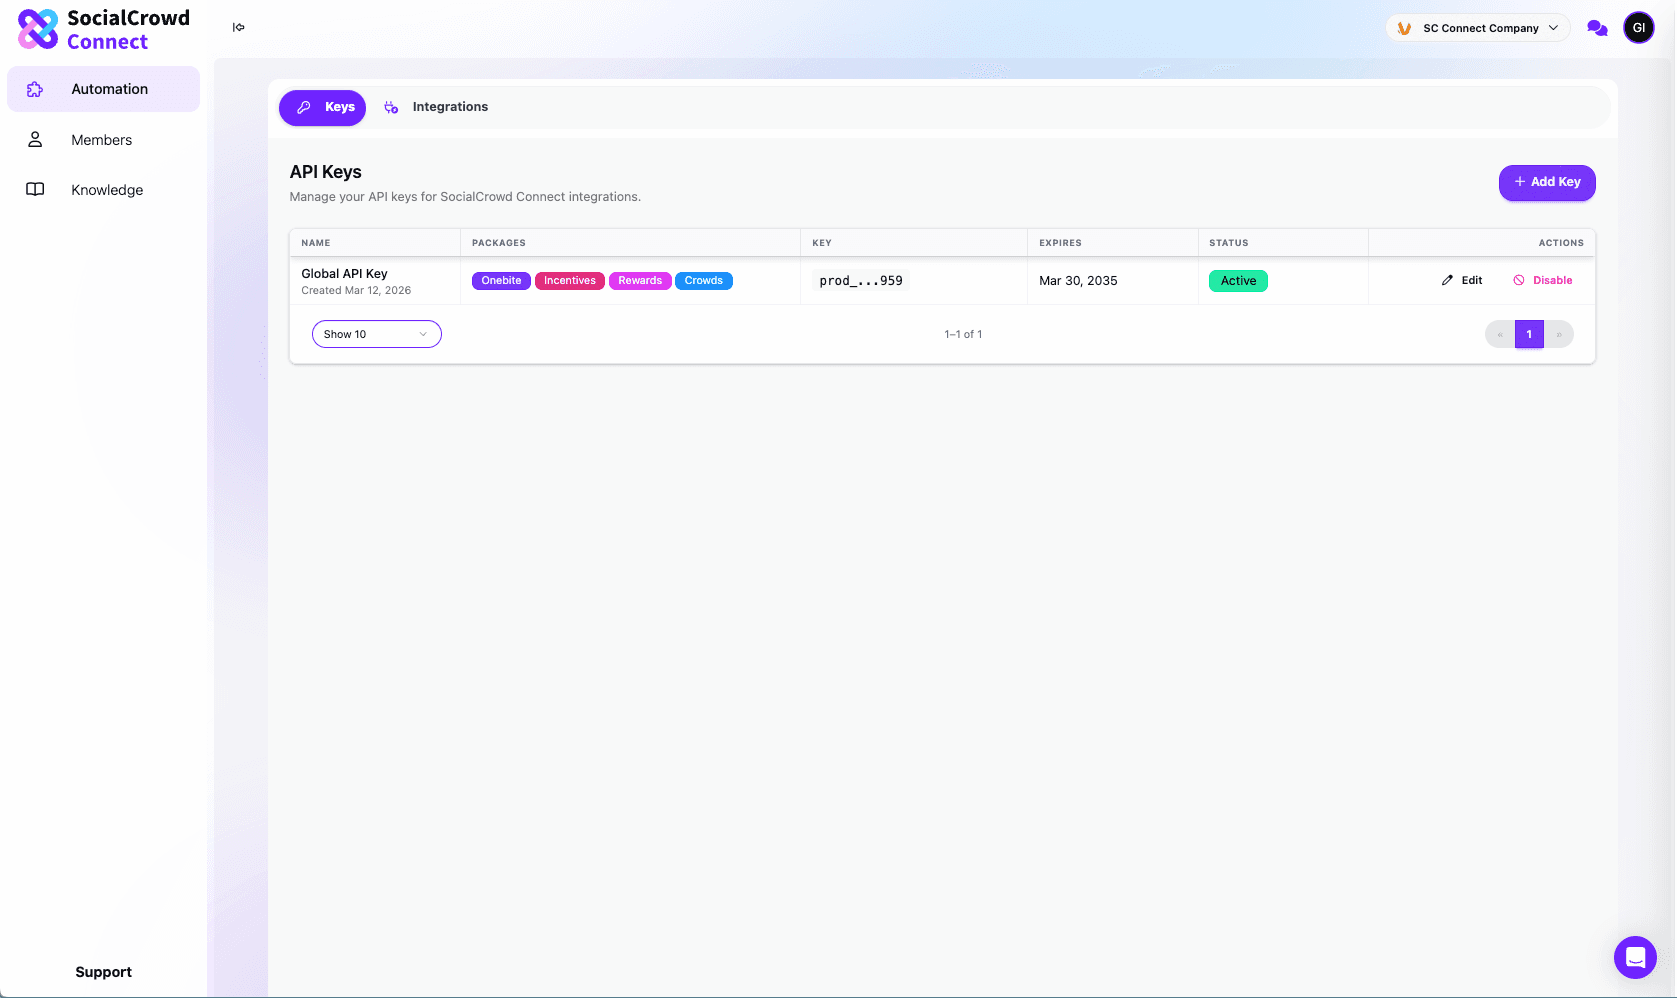The width and height of the screenshot is (1677, 998).
Task: Click the Add Key button
Action: [1547, 182]
